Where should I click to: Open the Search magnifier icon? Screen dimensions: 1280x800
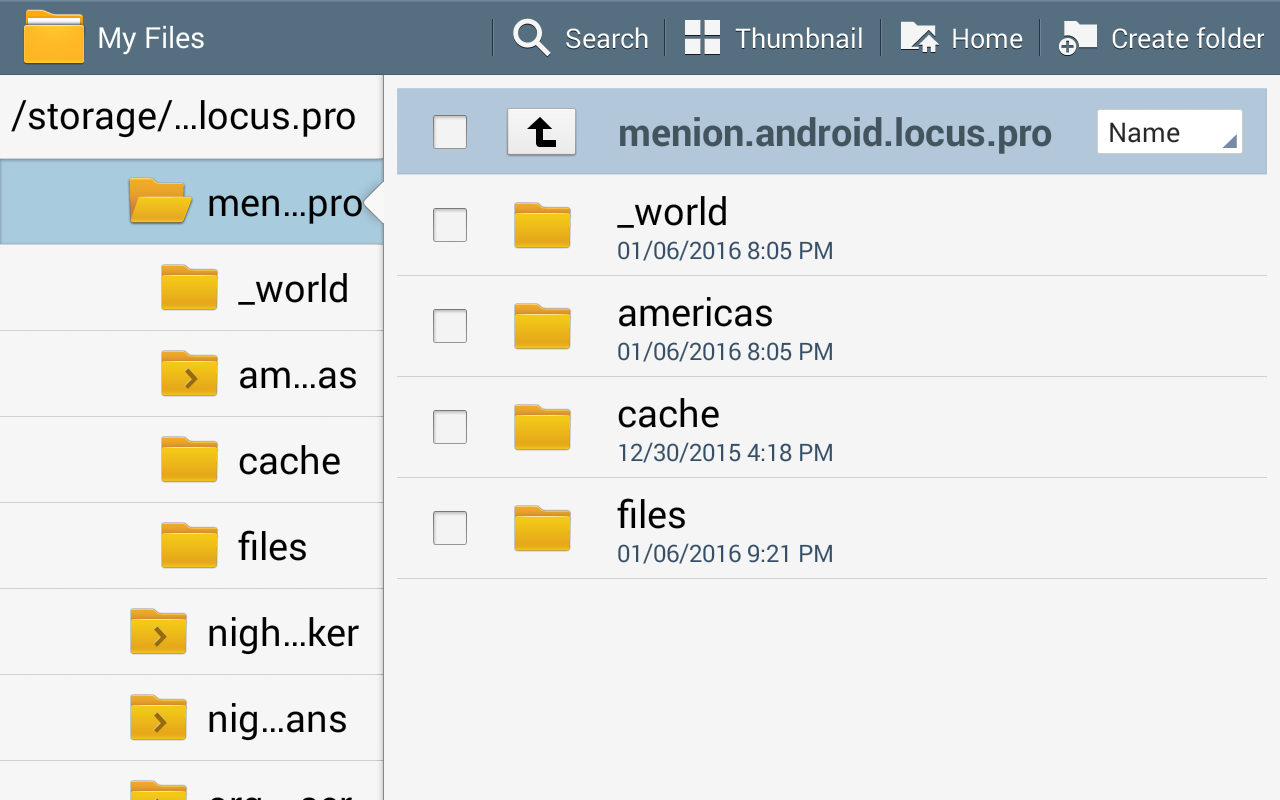coord(531,38)
